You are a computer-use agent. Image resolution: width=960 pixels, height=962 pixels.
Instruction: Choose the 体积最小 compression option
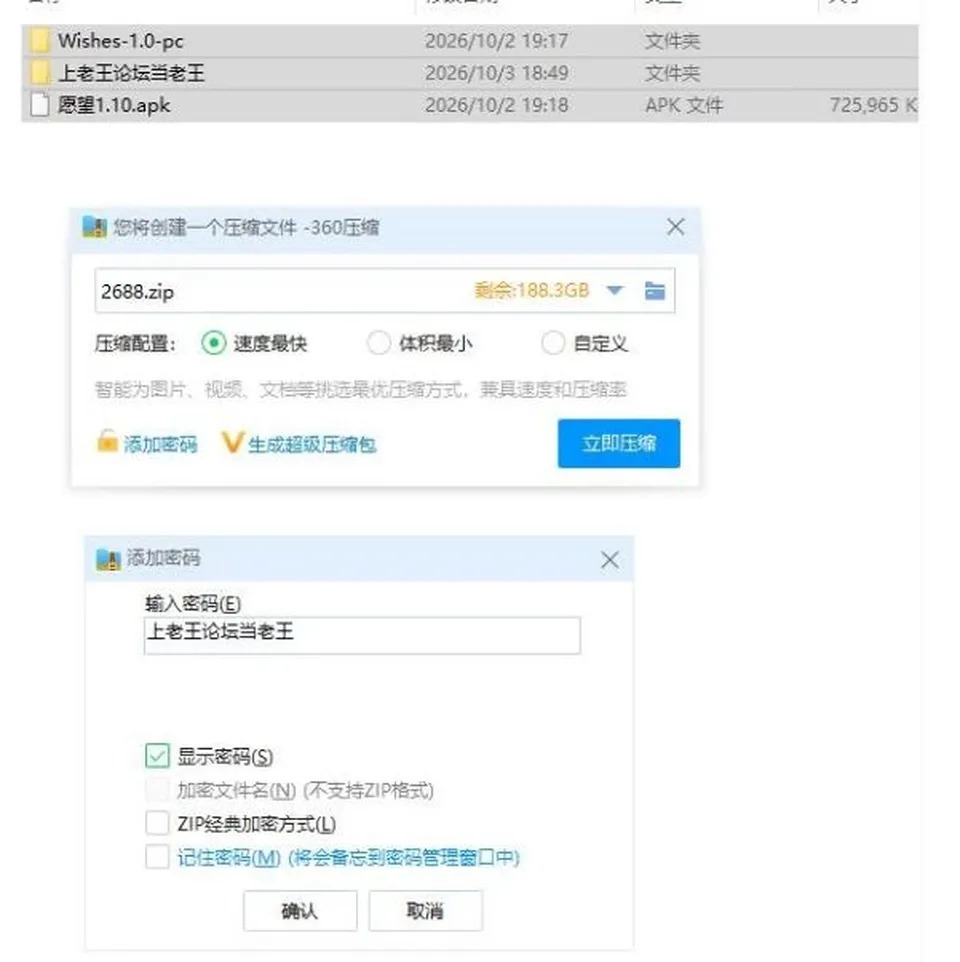coord(378,343)
